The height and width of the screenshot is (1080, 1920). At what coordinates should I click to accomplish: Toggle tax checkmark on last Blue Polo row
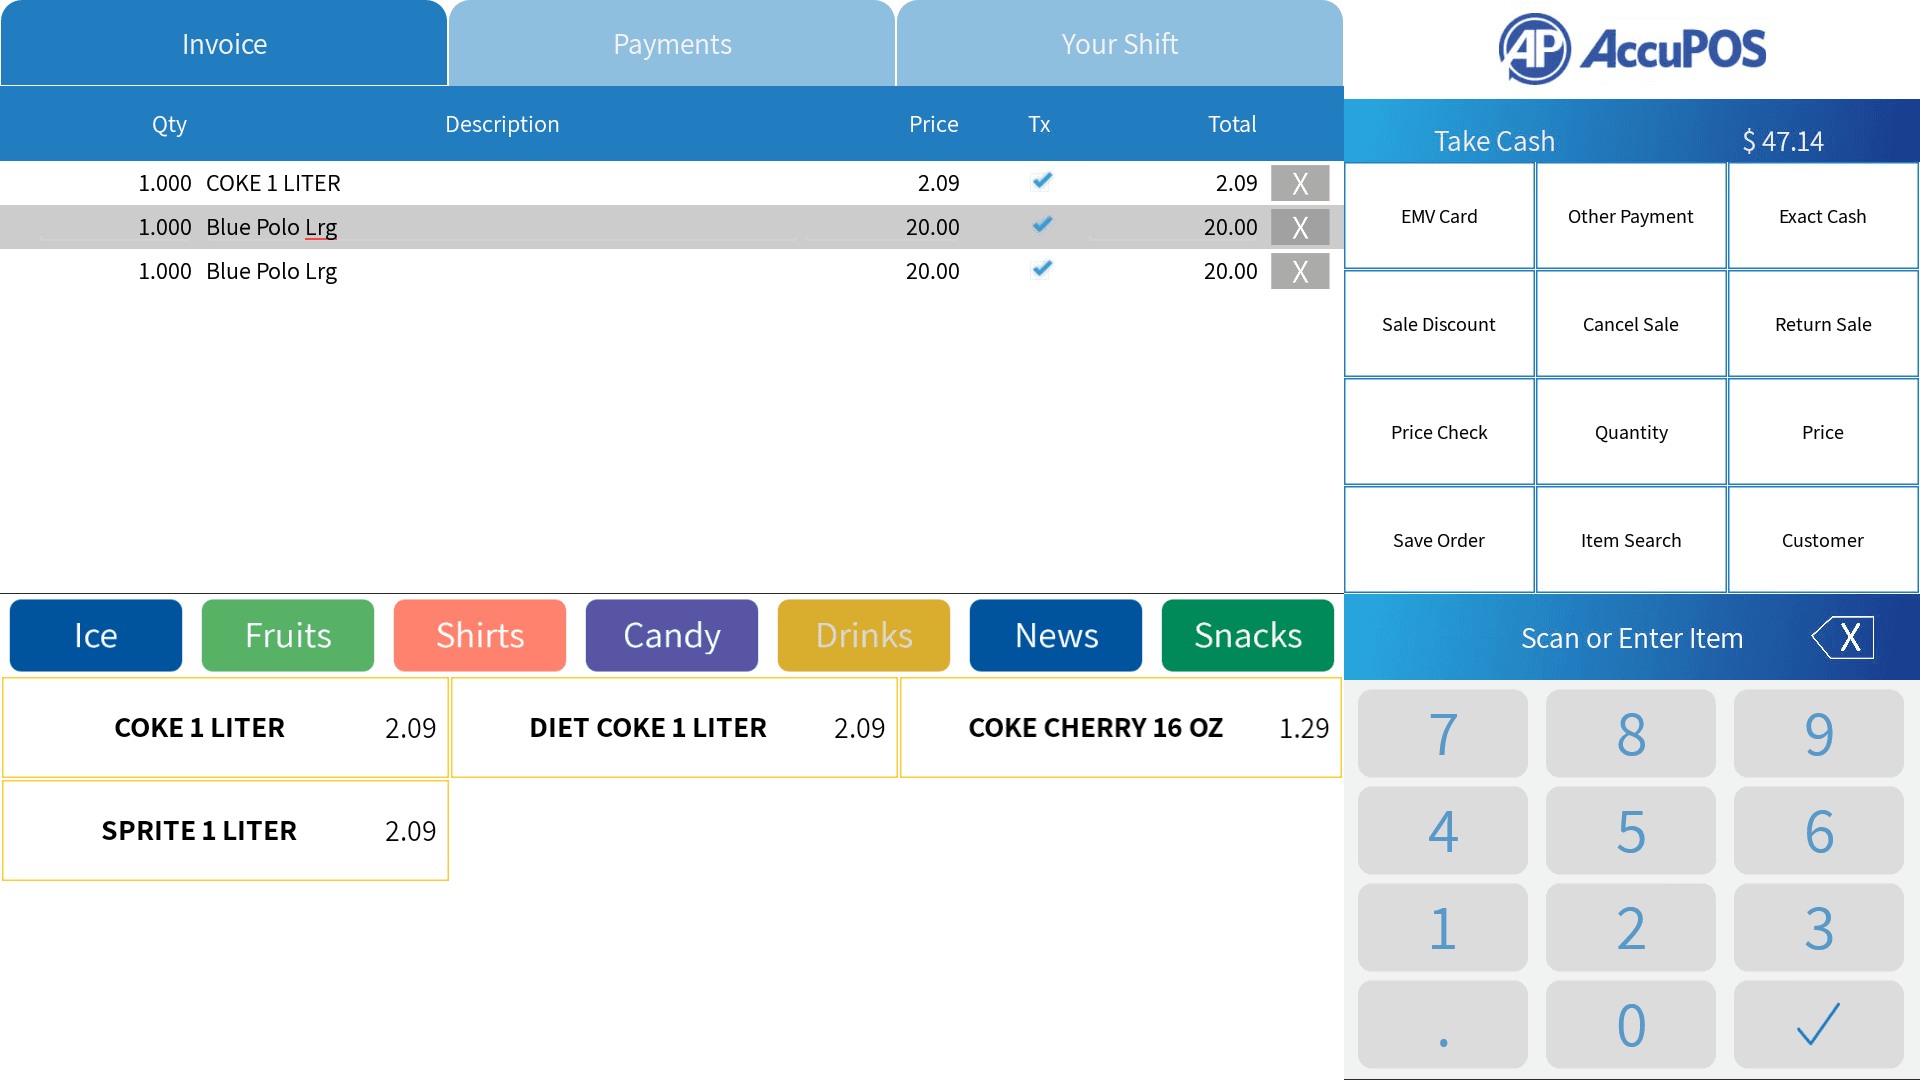coord(1042,269)
